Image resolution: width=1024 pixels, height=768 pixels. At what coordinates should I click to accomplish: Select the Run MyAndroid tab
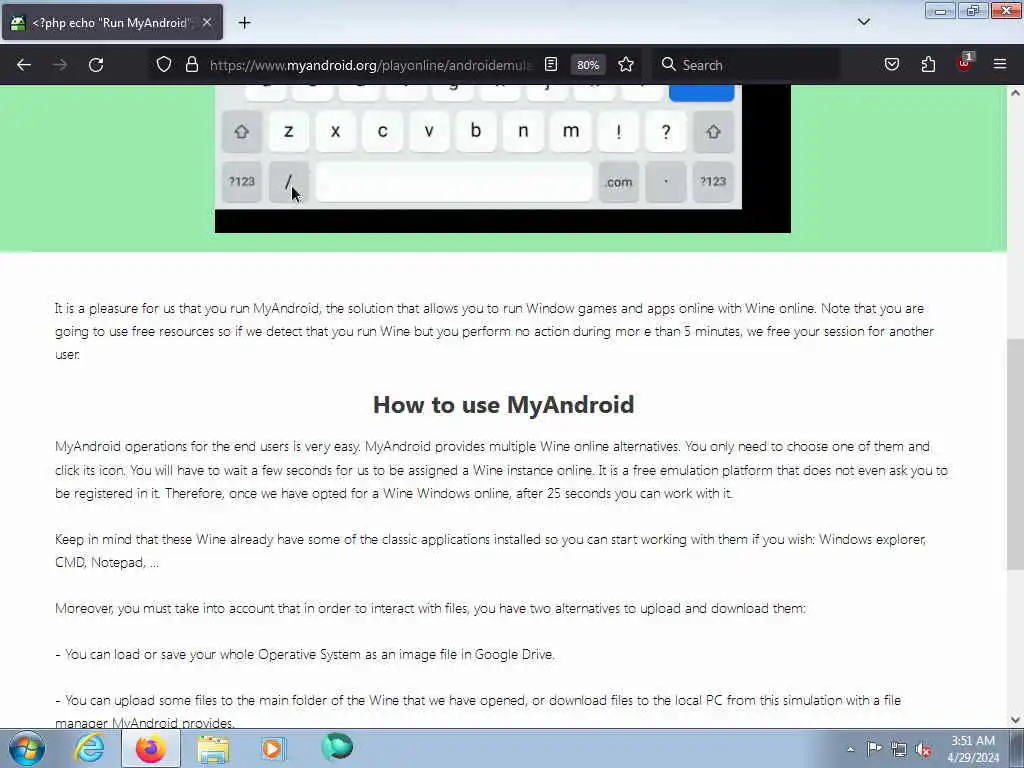[112, 23]
